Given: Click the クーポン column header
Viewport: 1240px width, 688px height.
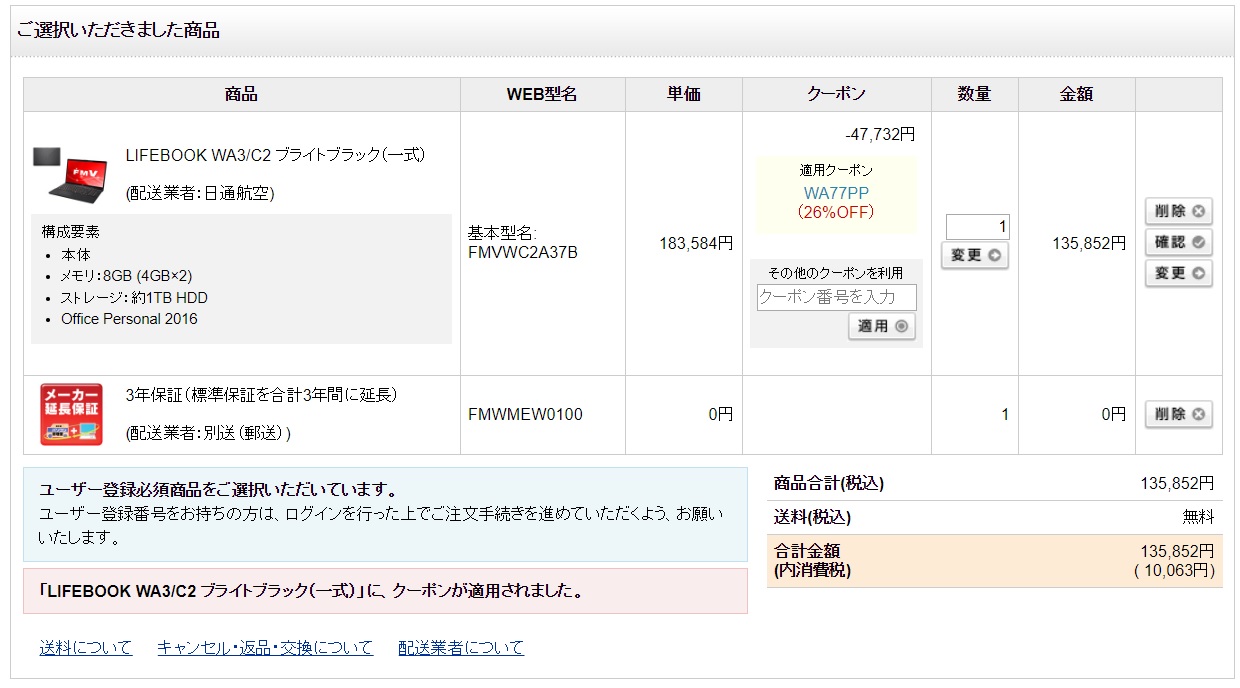Looking at the screenshot, I should [x=836, y=94].
